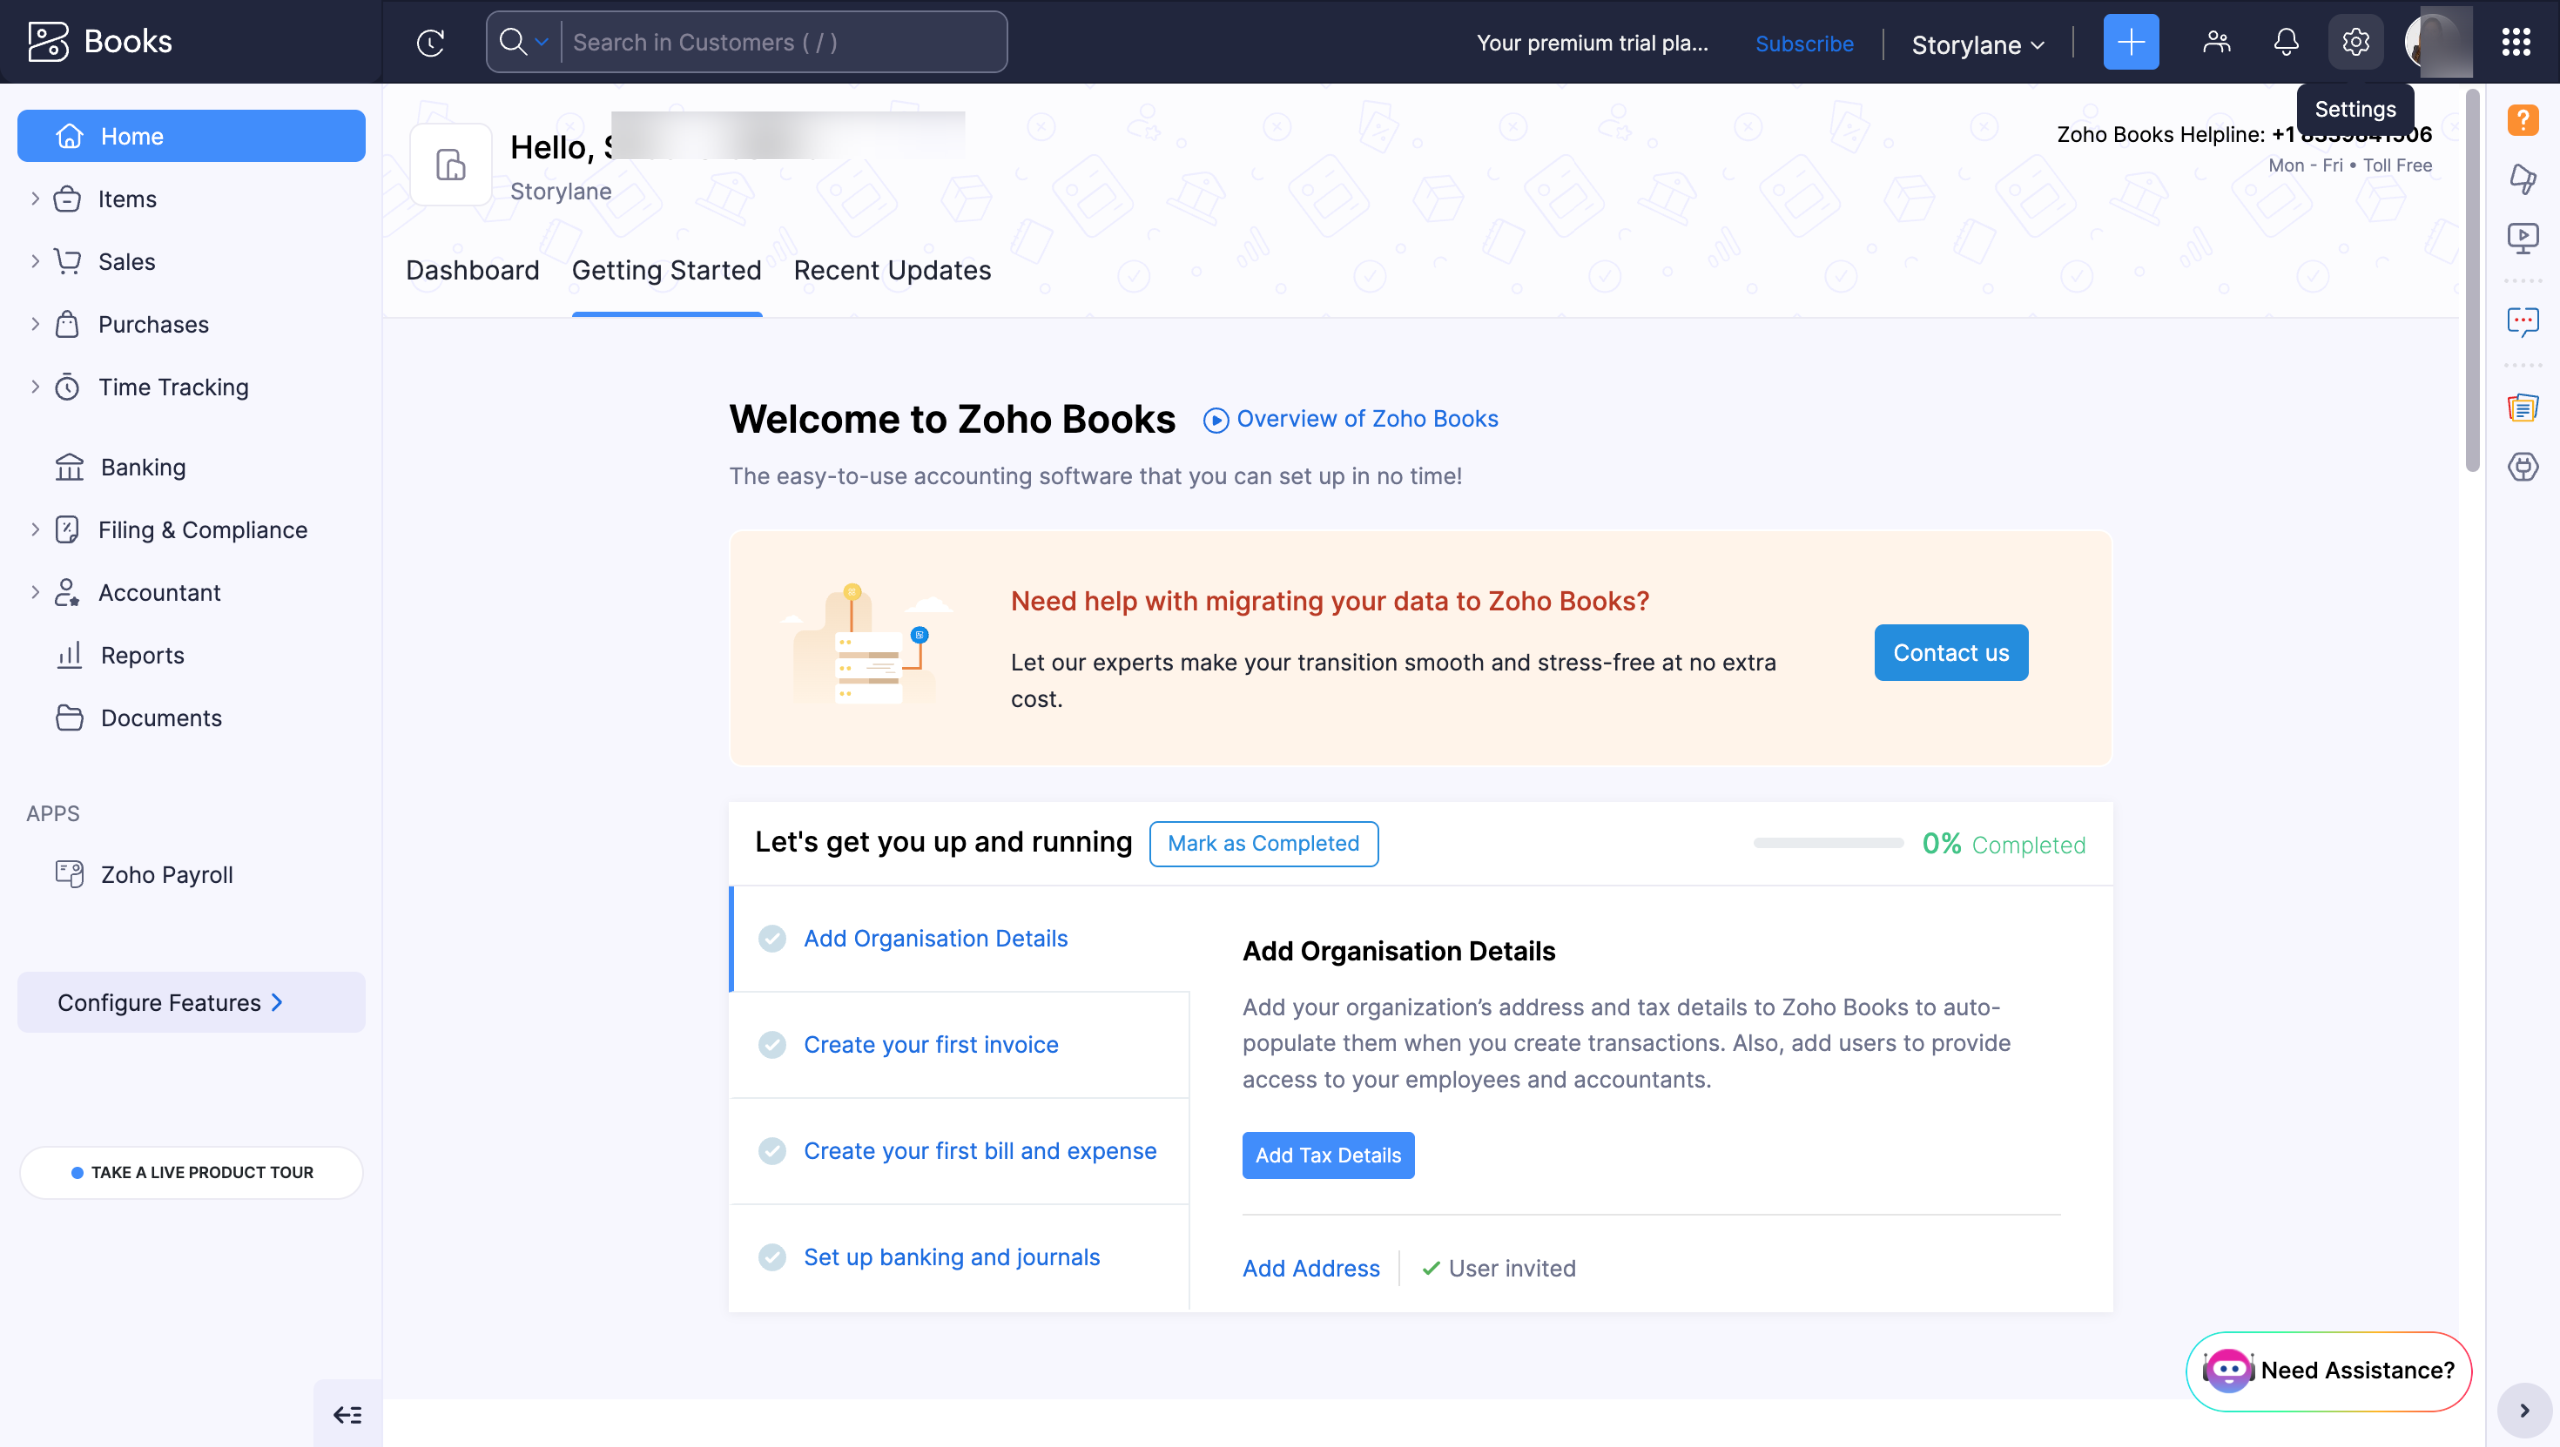The image size is (2560, 1447).
Task: Open the video tutorials icon in right panel
Action: [2523, 237]
